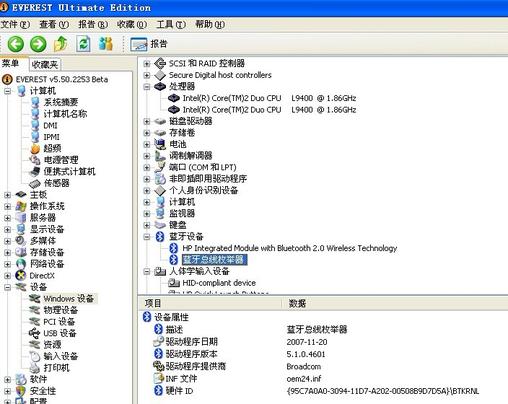This screenshot has height=404, width=508.
Task: Click the 磁盘驱动器 disk icon
Action: (x=160, y=121)
